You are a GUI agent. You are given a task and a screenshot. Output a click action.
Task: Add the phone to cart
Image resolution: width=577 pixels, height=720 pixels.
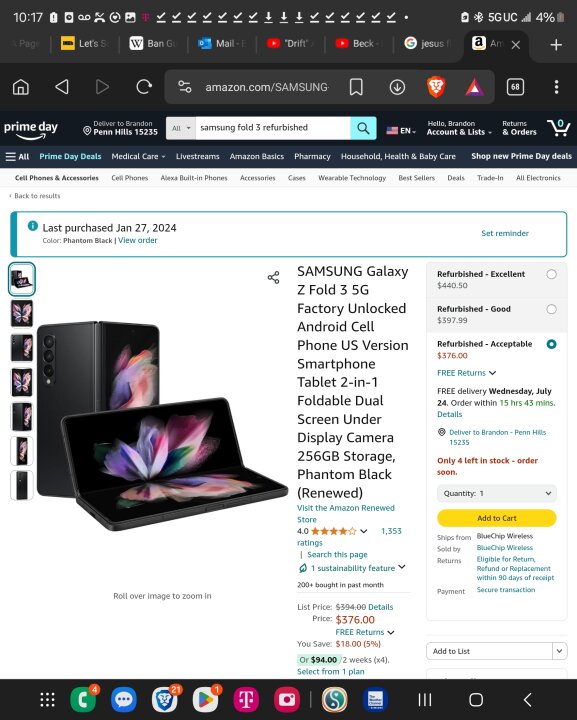[x=497, y=518]
